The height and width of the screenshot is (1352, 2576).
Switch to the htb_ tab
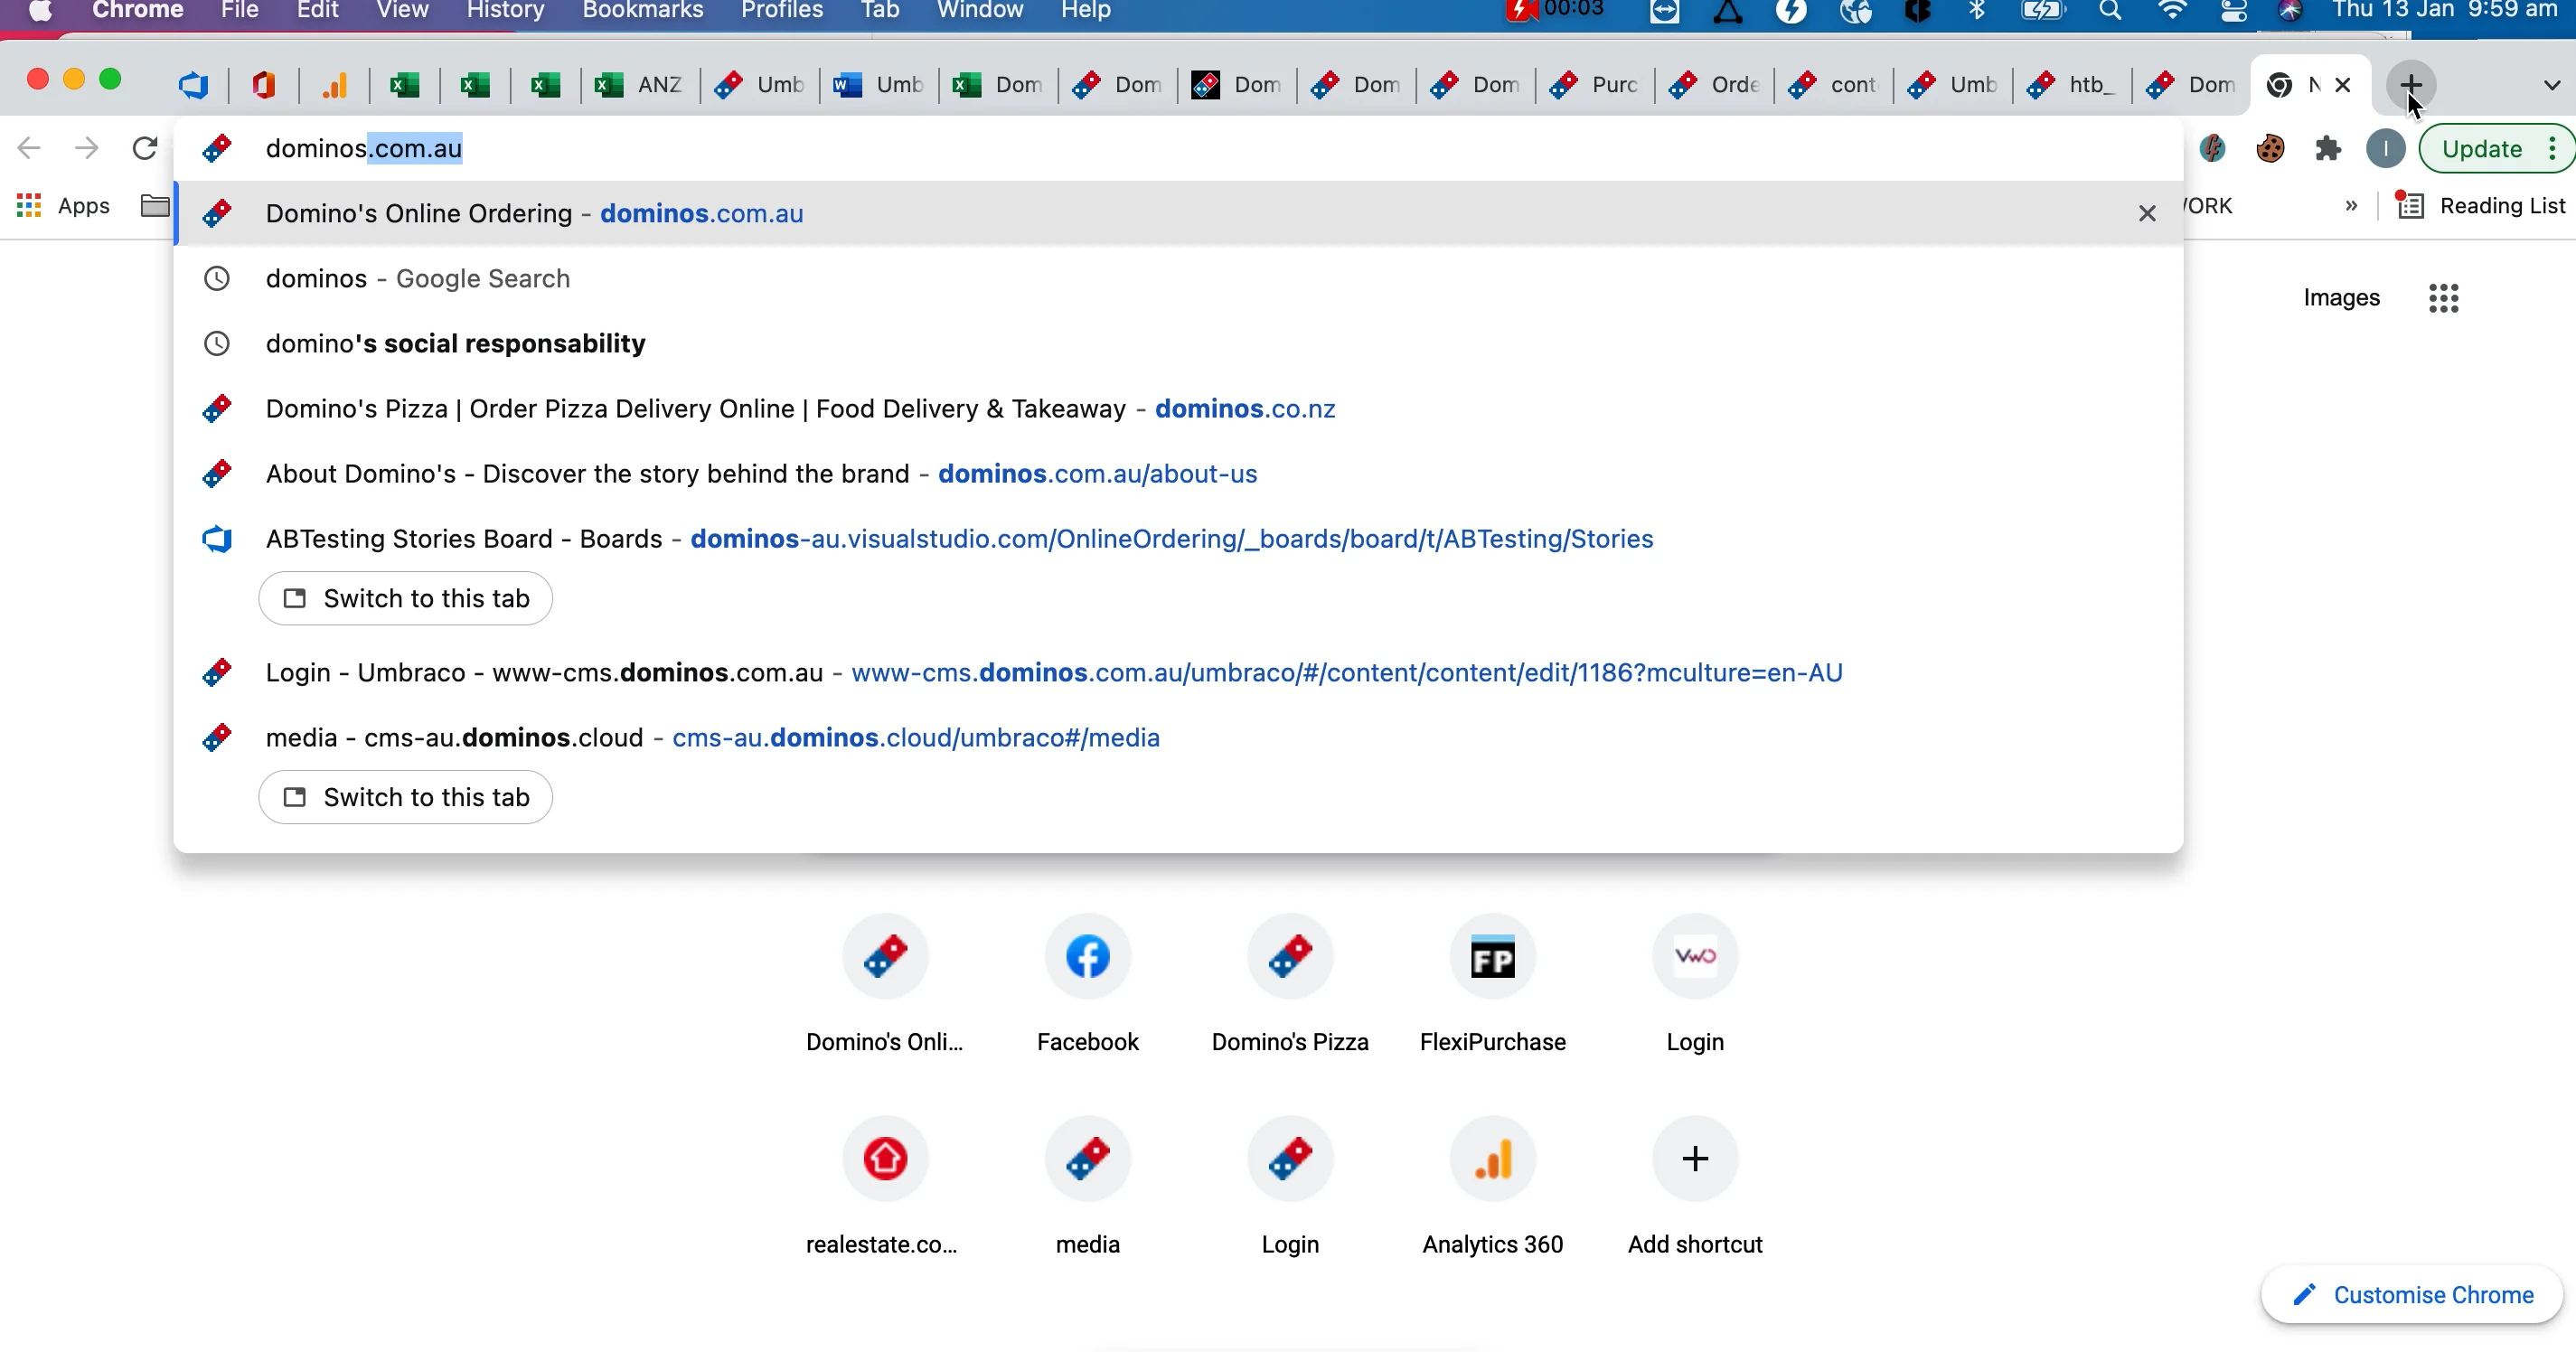pyautogui.click(x=2071, y=85)
